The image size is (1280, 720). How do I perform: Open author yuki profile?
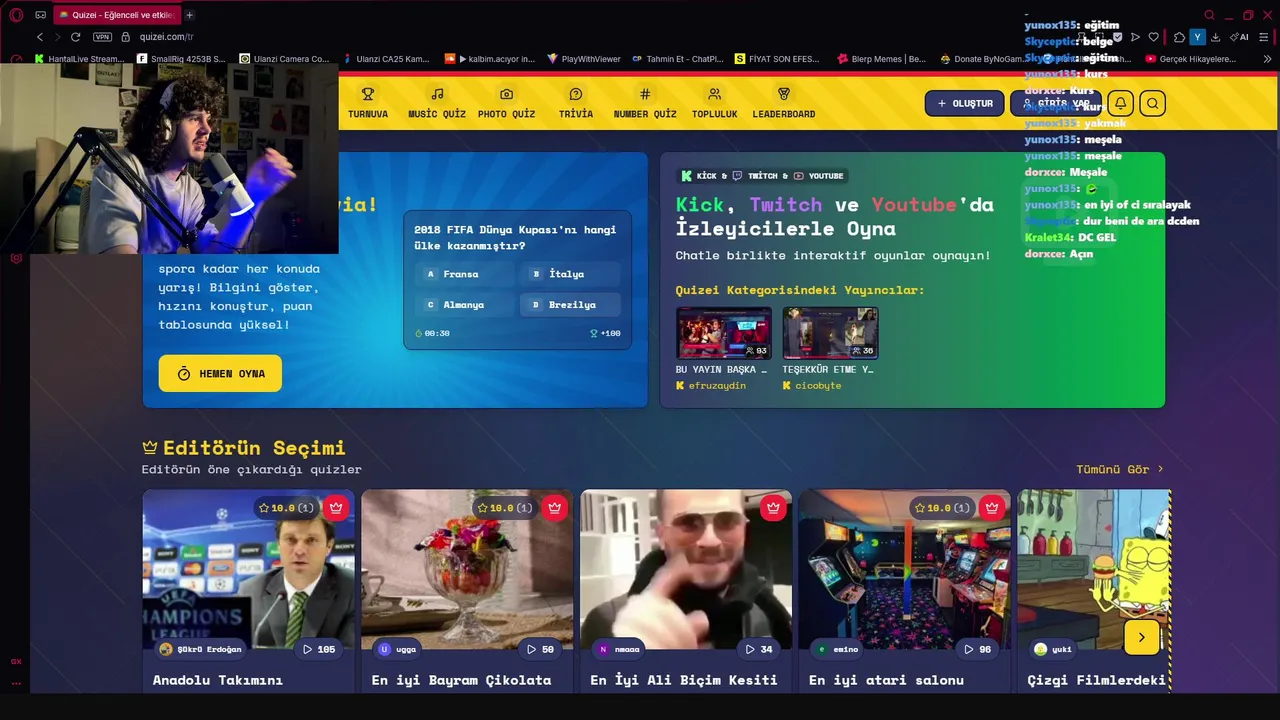coord(1052,649)
